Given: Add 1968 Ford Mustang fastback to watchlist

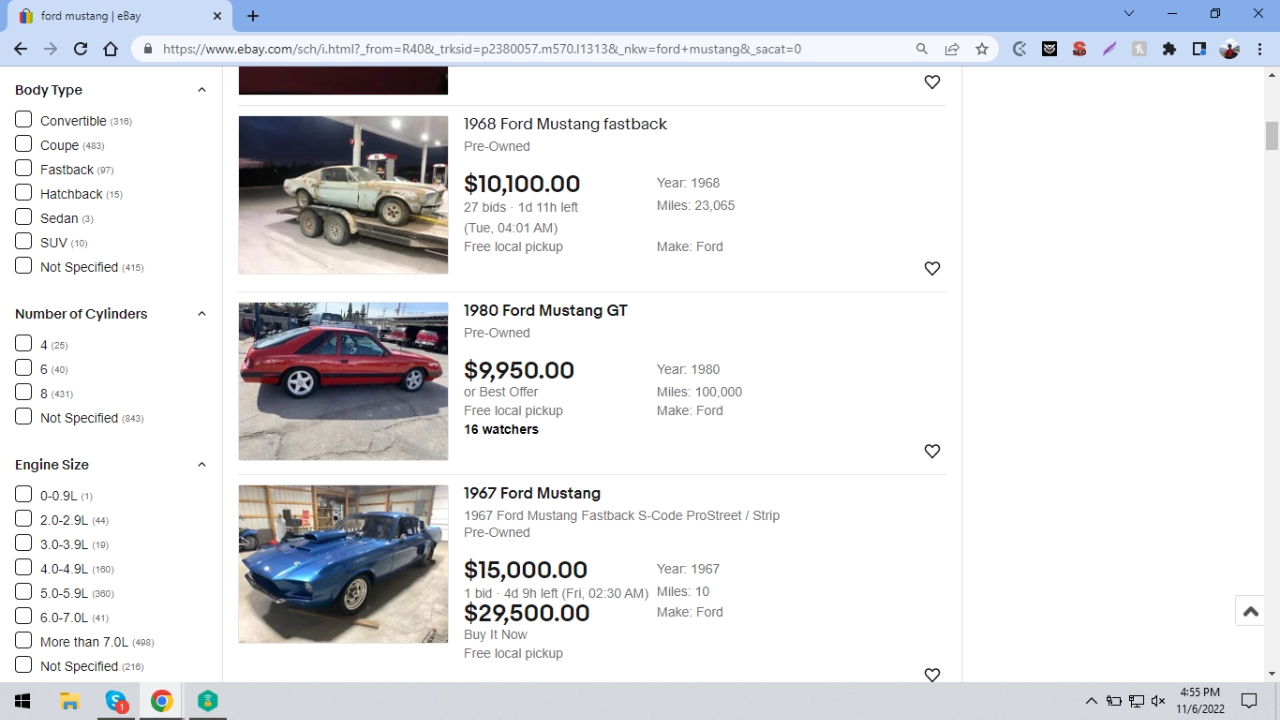Looking at the screenshot, I should tap(932, 268).
